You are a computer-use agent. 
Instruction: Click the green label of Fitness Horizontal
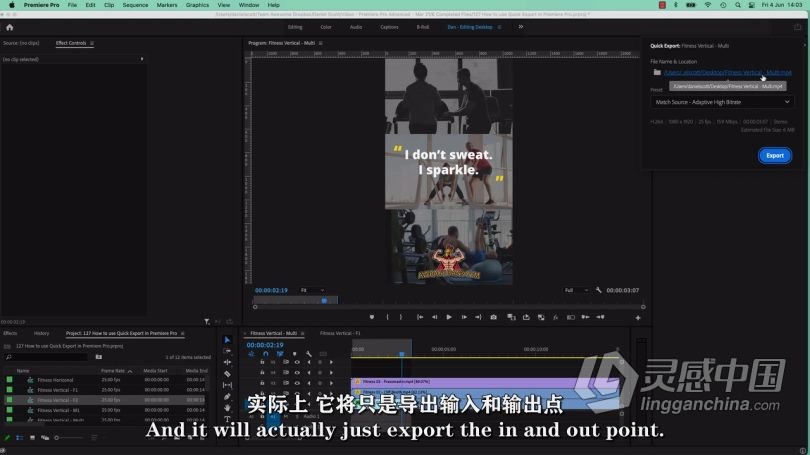[9, 380]
